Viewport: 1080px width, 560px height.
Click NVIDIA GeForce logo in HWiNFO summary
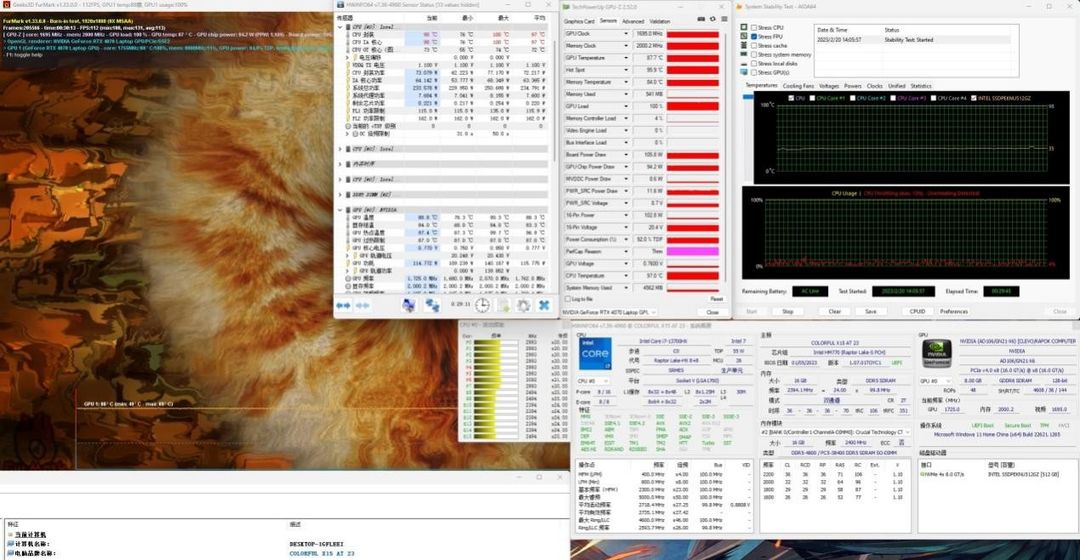click(937, 353)
